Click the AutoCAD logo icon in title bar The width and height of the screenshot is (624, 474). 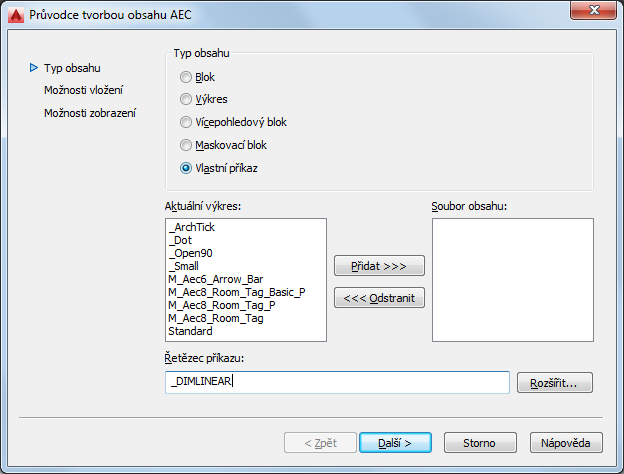(15, 14)
